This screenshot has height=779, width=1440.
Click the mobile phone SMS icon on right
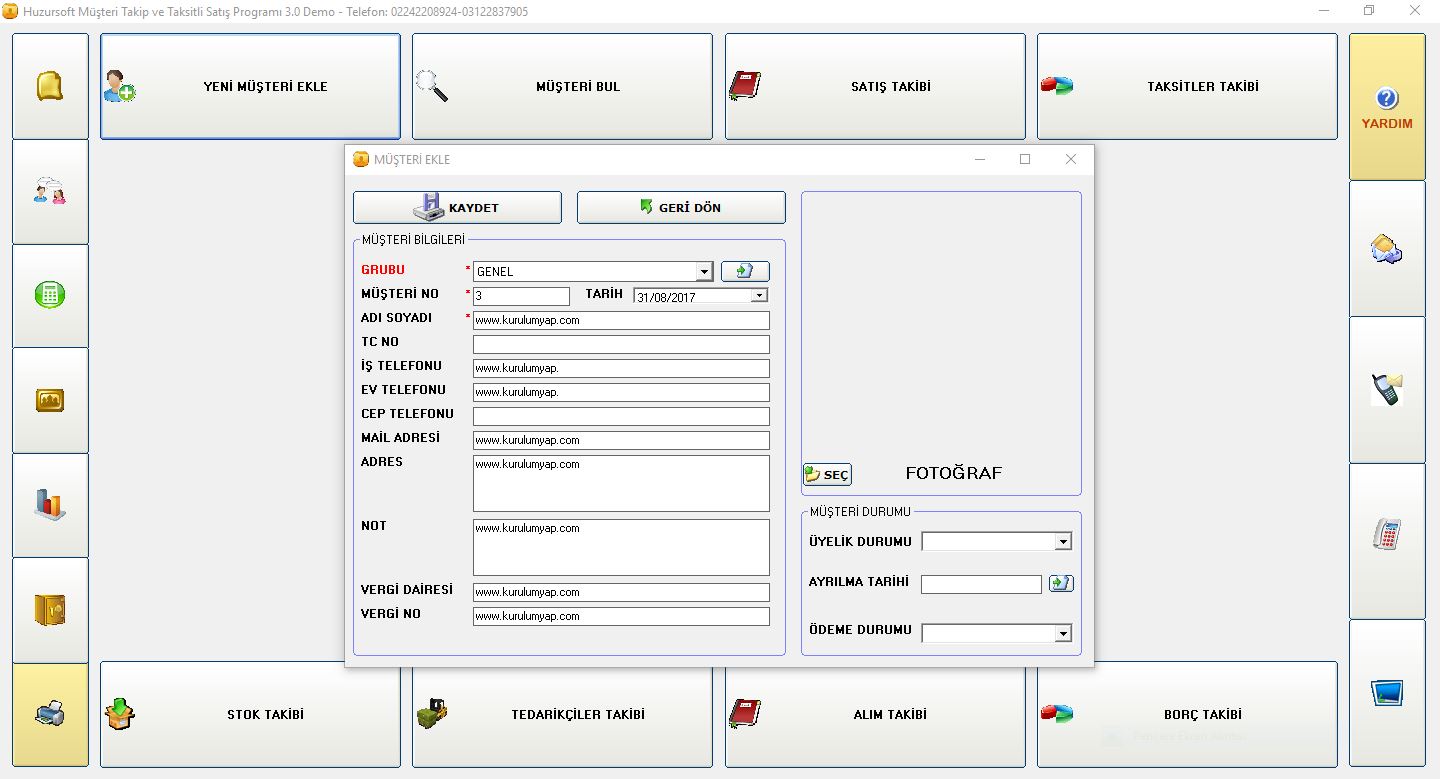click(x=1387, y=390)
